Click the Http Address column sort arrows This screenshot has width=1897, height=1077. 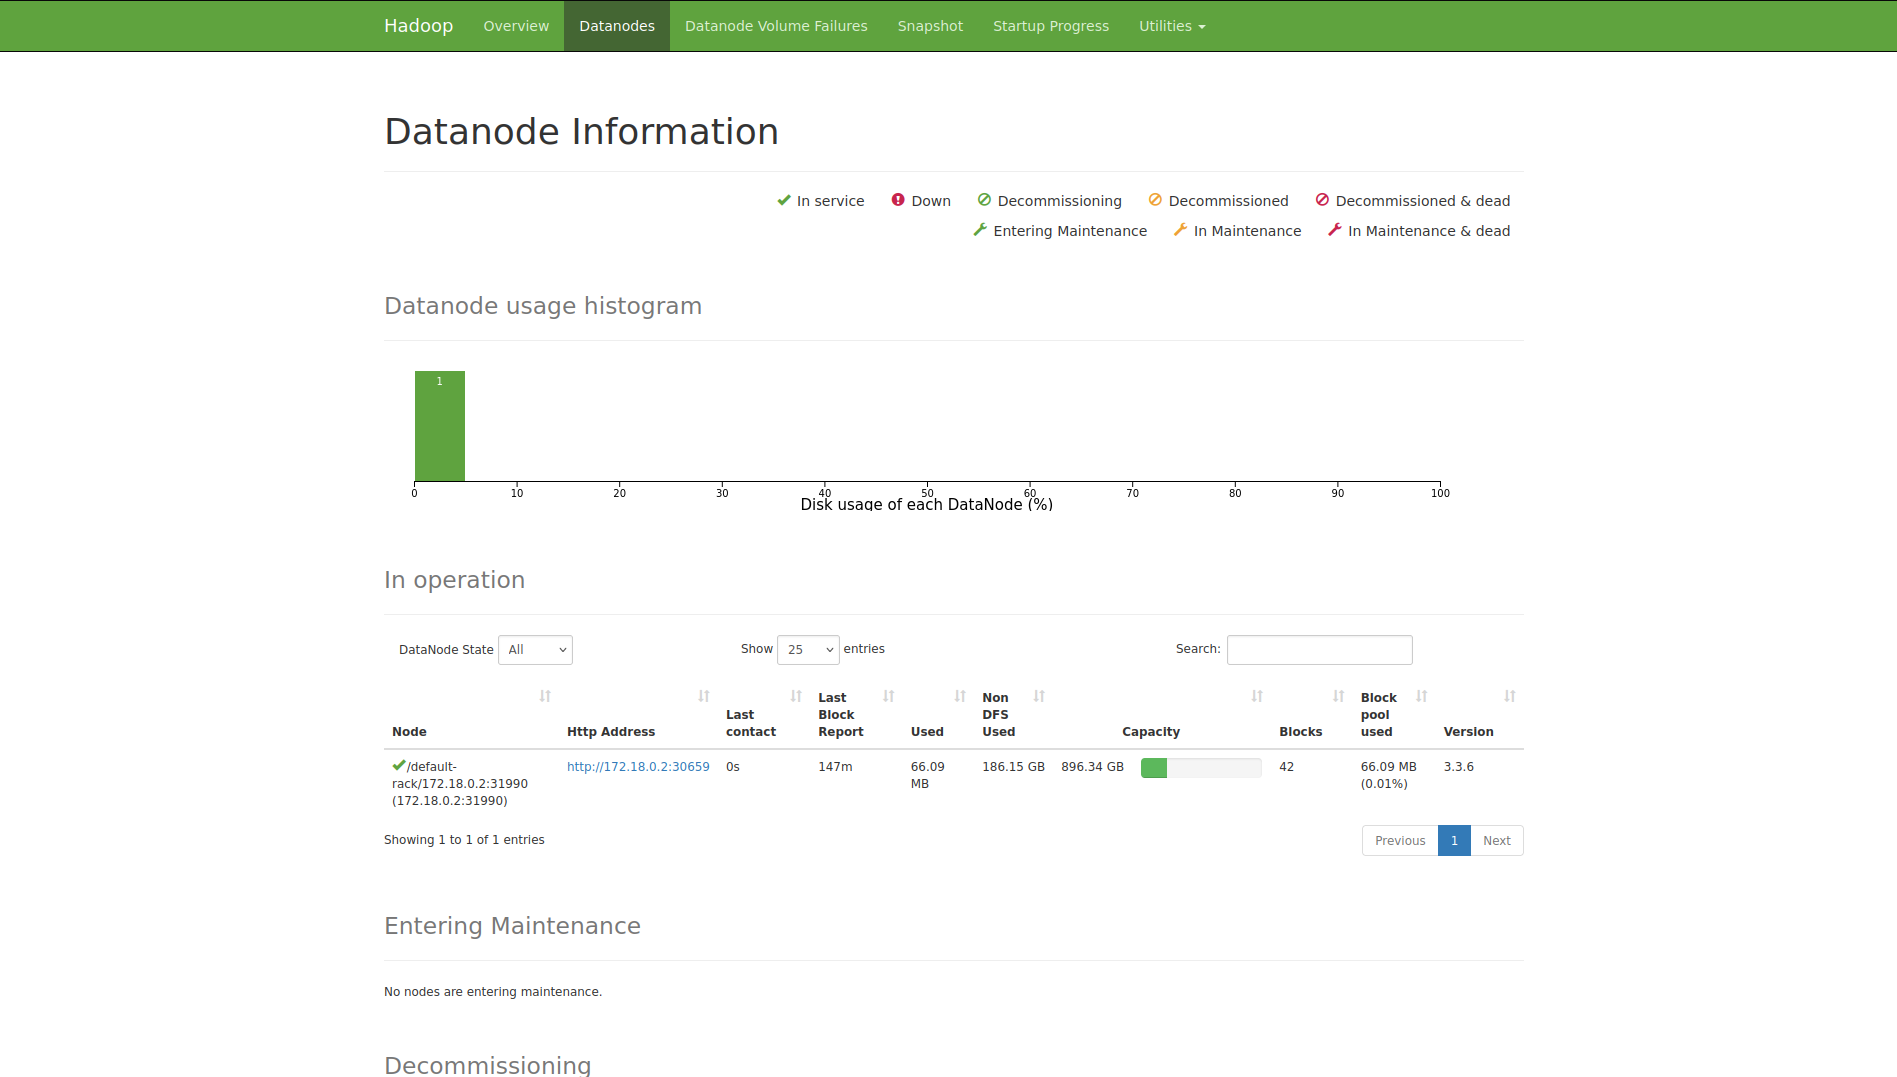(704, 696)
